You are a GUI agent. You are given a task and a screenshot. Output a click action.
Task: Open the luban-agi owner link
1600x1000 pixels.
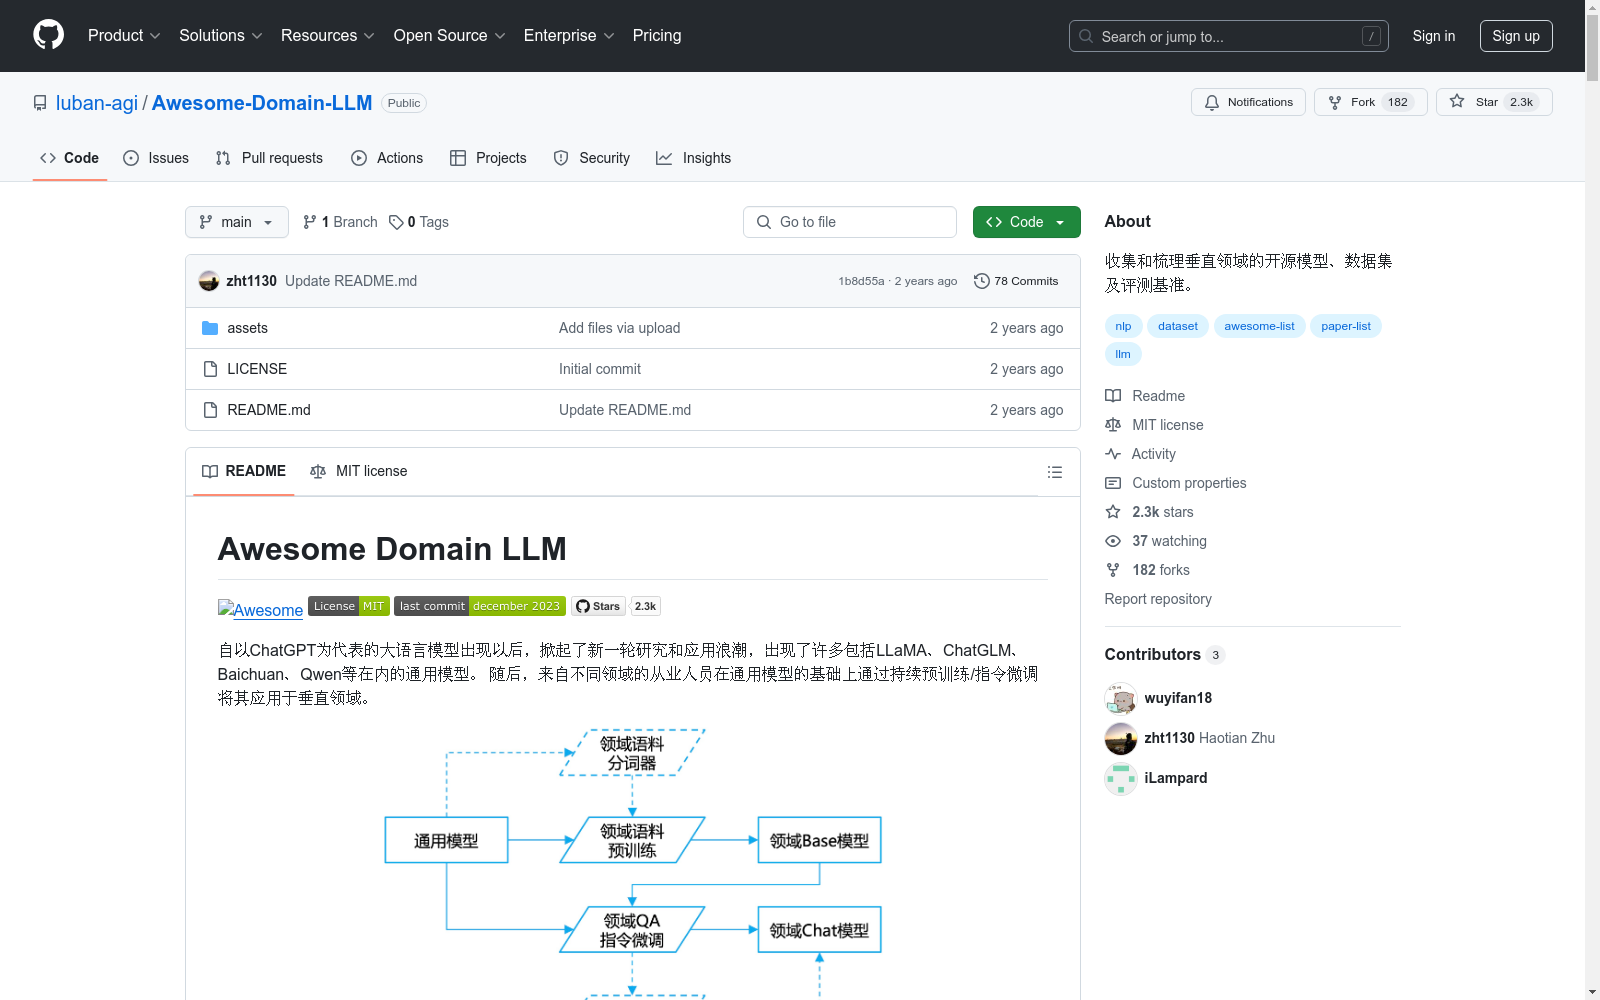97,103
